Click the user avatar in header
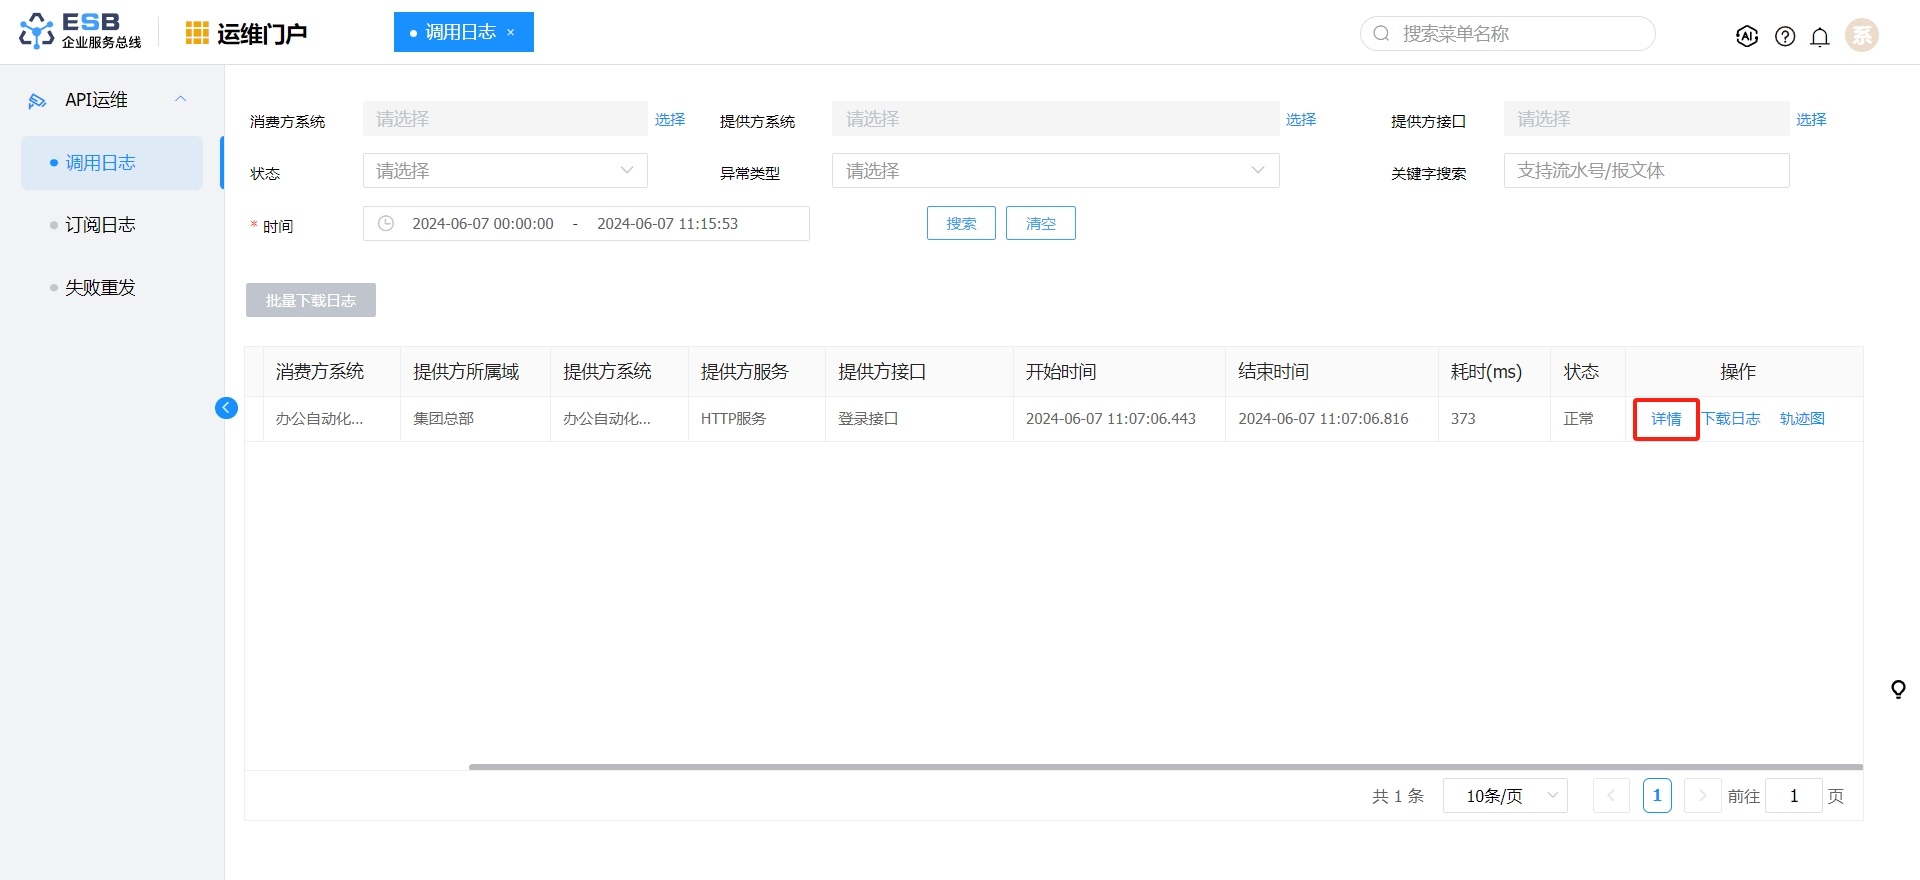1920x880 pixels. 1861,35
